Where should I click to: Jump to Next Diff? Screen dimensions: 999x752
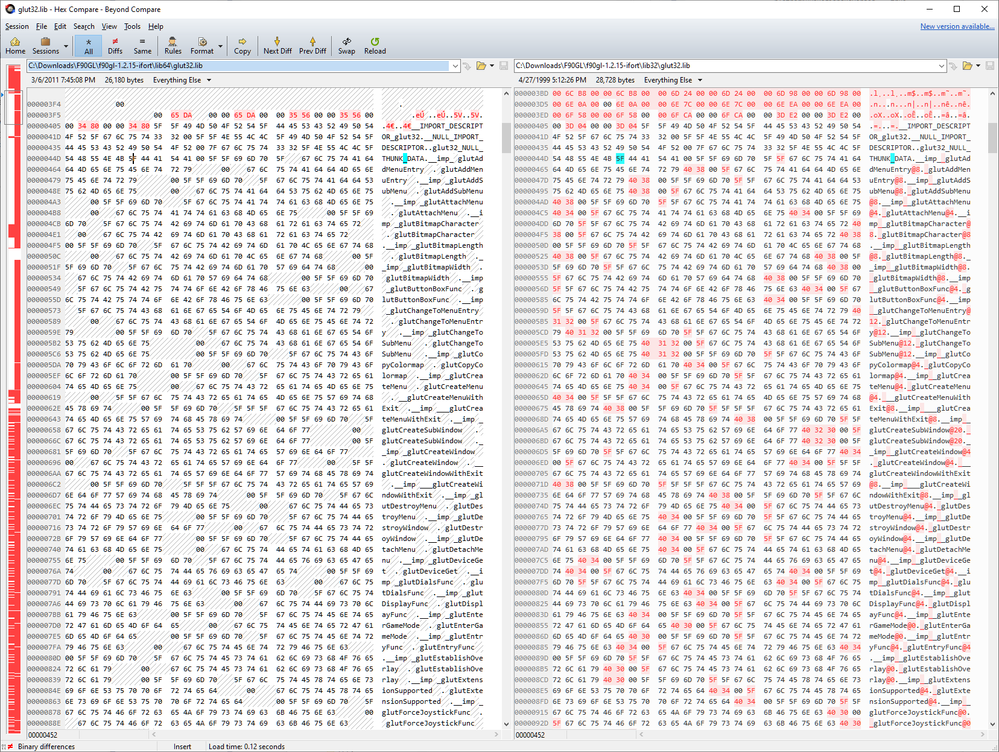(x=277, y=45)
